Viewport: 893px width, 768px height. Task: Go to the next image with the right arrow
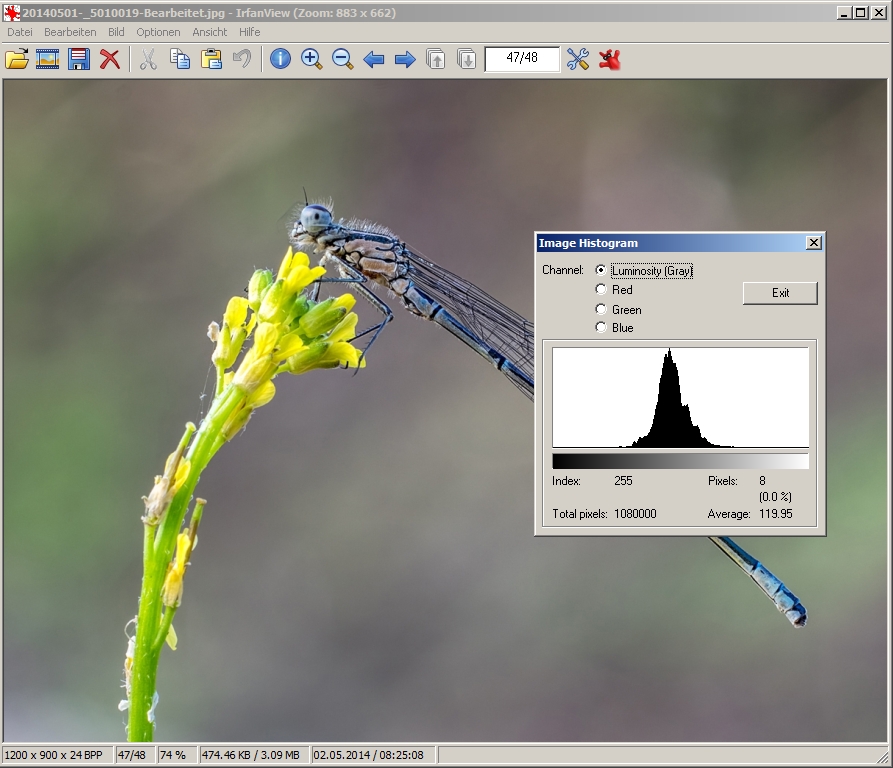click(x=405, y=59)
